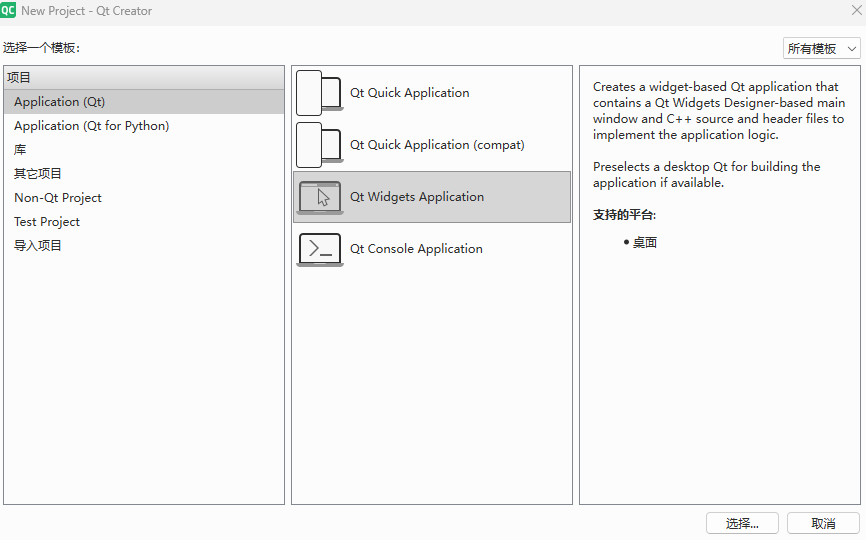Viewport: 866px width, 540px height.
Task: Choose Qt Quick Application (compat) label
Action: coord(437,145)
